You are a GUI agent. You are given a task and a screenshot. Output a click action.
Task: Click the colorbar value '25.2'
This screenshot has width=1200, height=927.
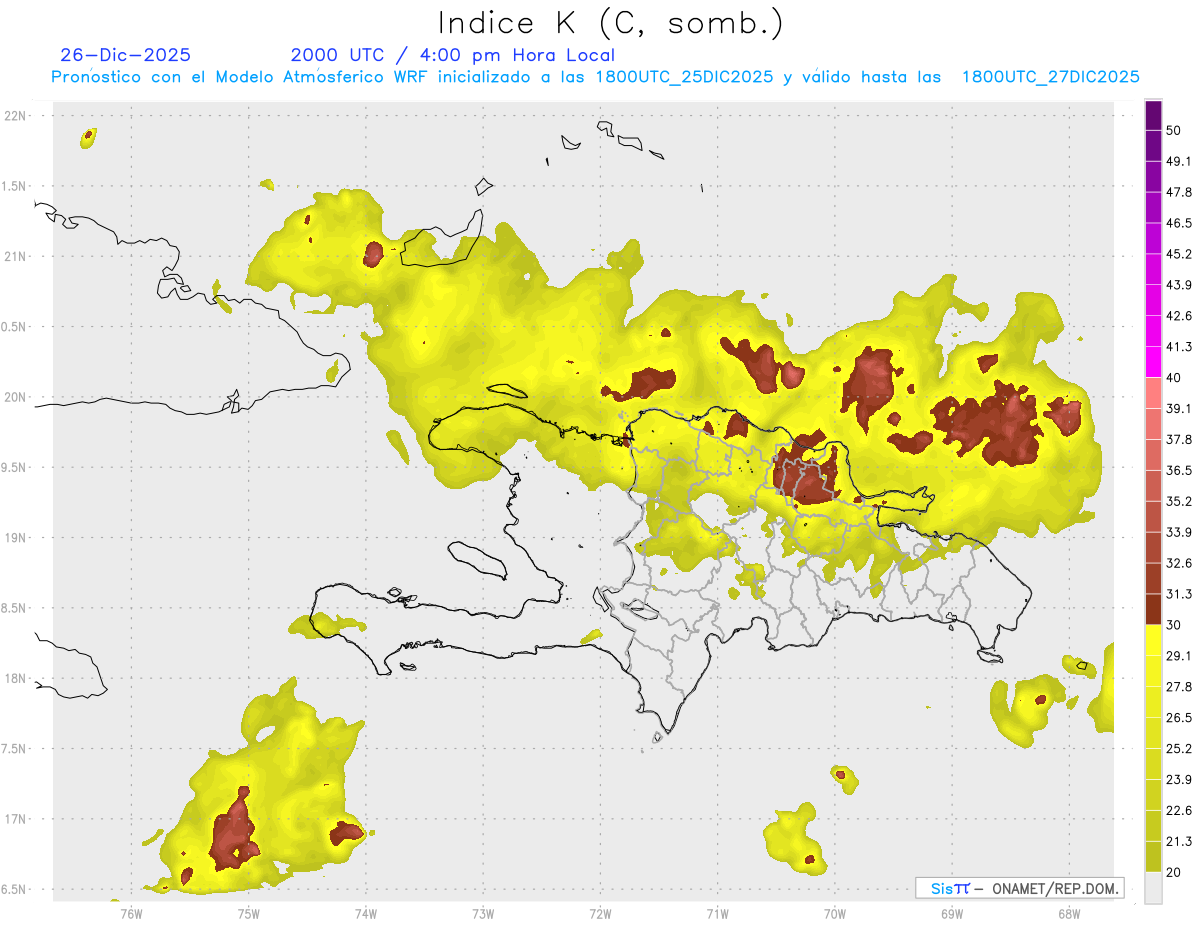coord(1179,750)
